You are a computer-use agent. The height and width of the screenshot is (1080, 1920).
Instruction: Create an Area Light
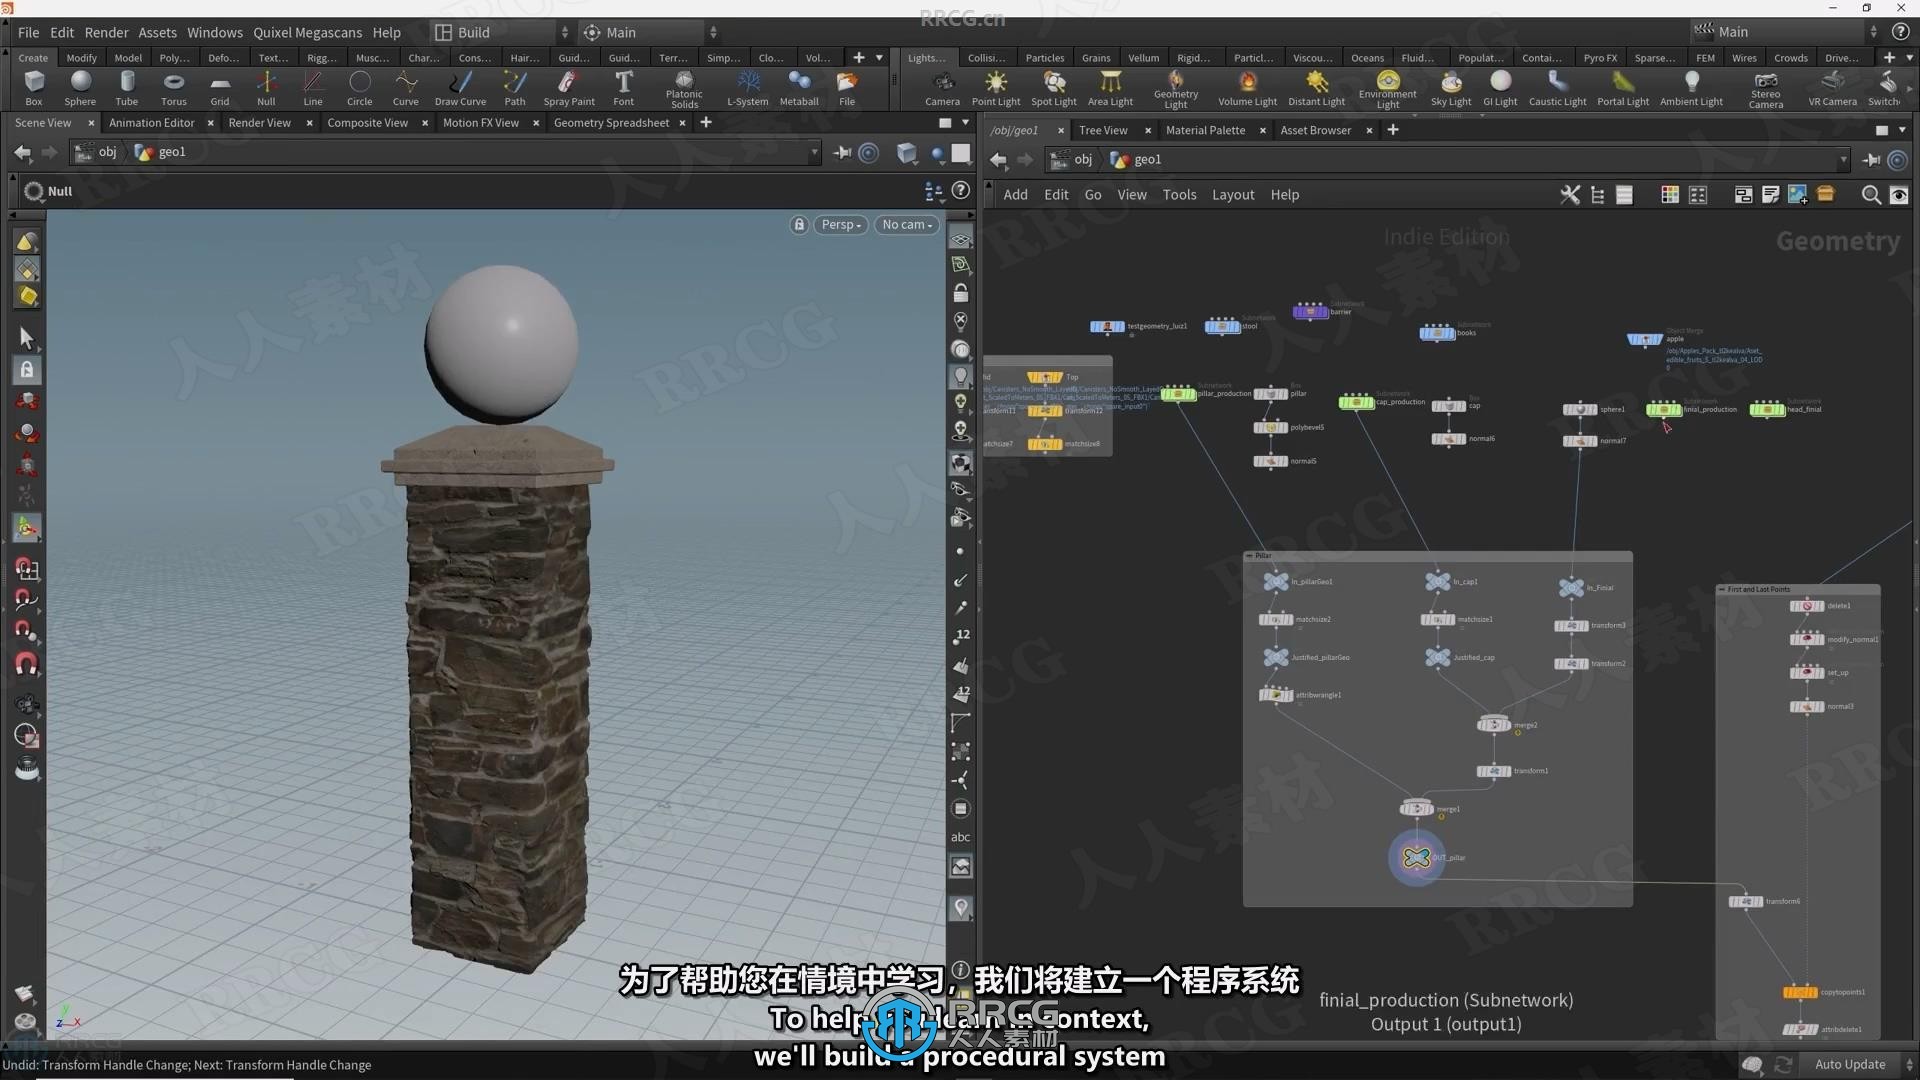click(1110, 87)
